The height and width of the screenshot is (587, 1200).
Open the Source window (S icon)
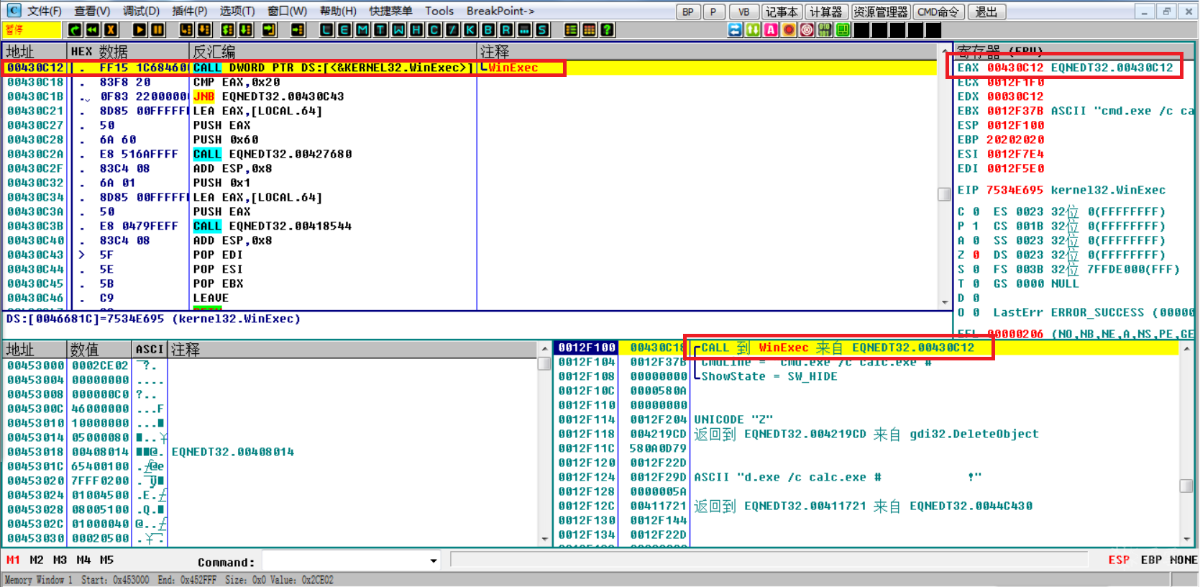pos(542,30)
